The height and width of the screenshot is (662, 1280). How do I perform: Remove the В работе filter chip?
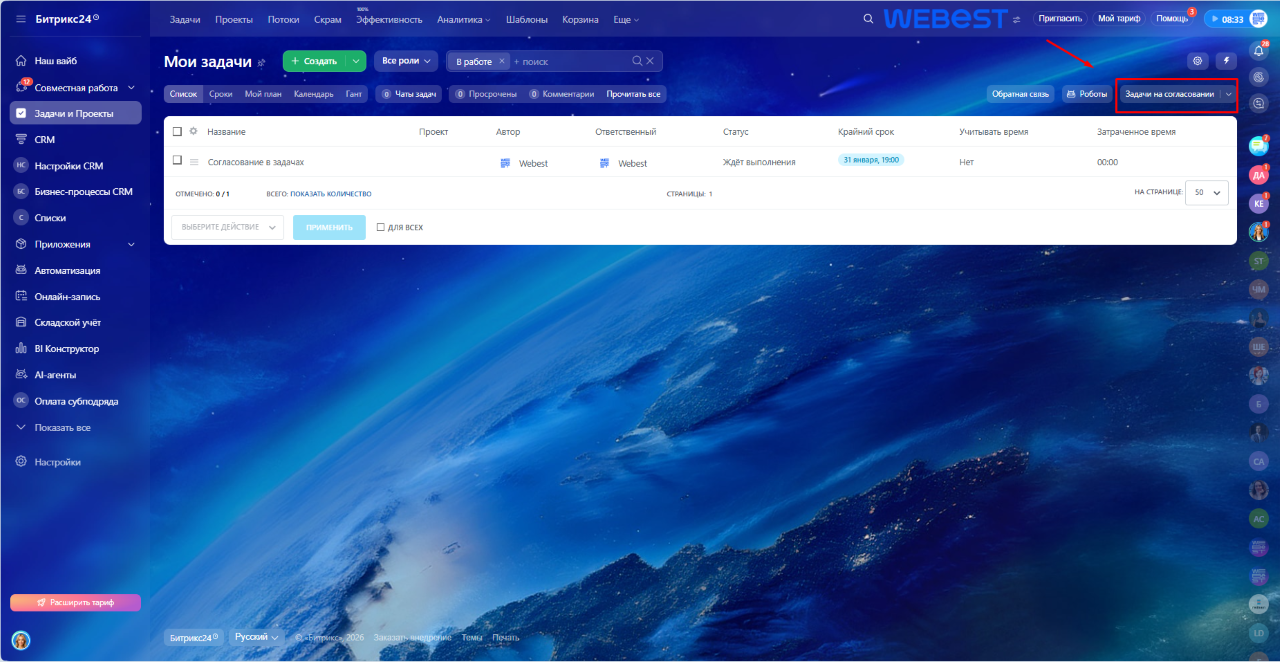(x=502, y=61)
